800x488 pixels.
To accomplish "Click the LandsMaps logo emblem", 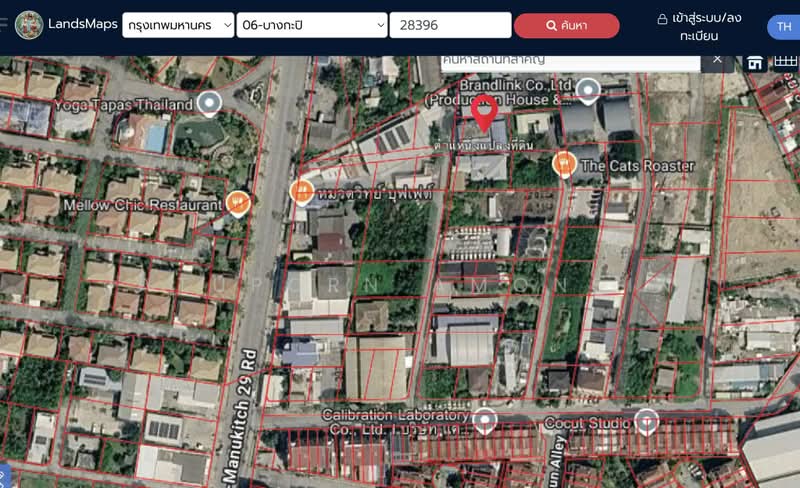I will click(x=29, y=25).
